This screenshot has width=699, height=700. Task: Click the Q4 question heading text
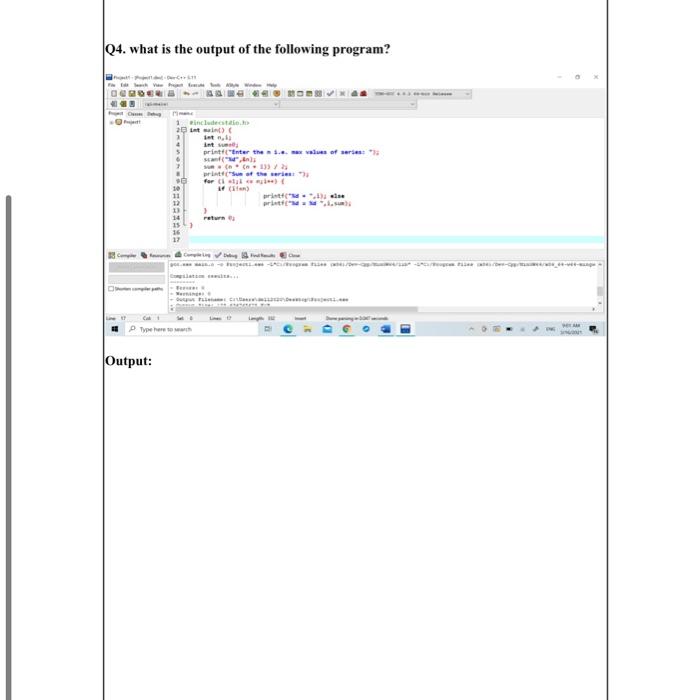[248, 49]
